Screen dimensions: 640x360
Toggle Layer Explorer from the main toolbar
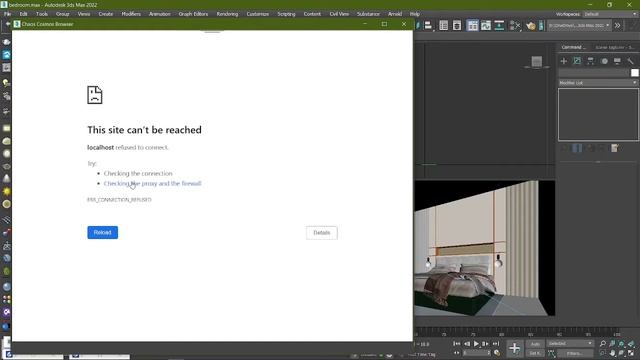pos(457,26)
